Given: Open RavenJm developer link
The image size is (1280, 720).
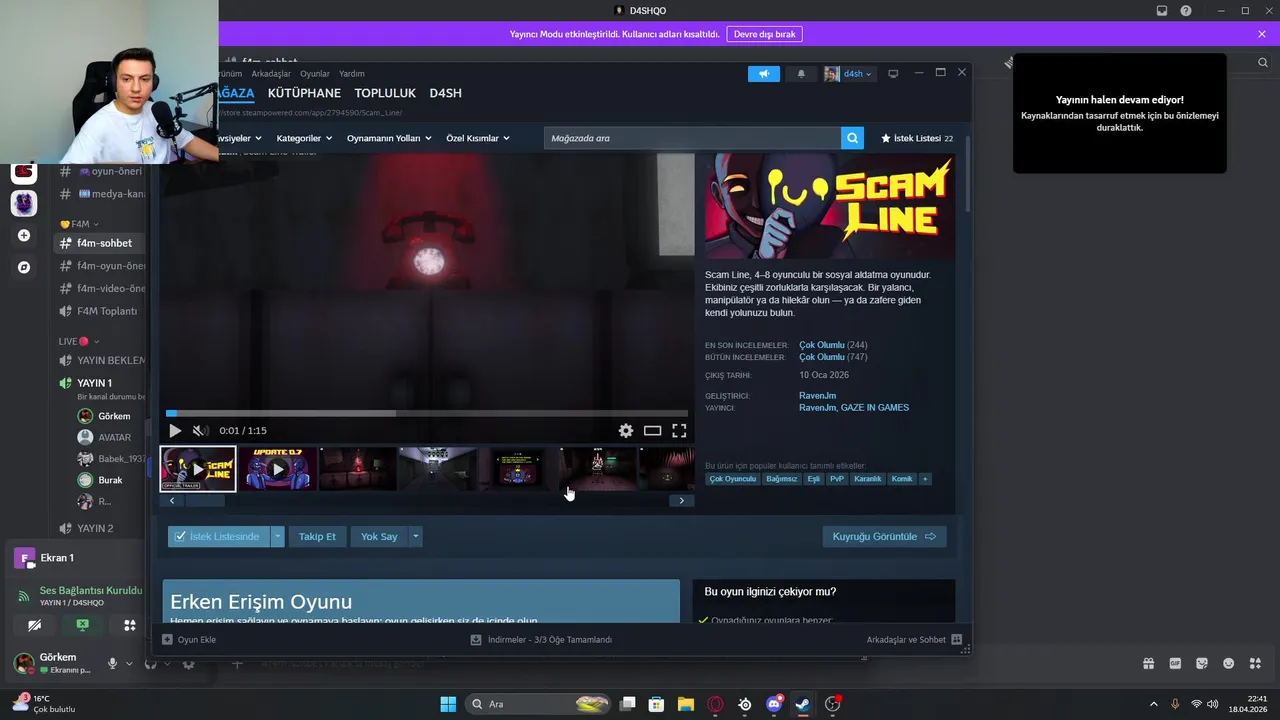Looking at the screenshot, I should tap(817, 396).
